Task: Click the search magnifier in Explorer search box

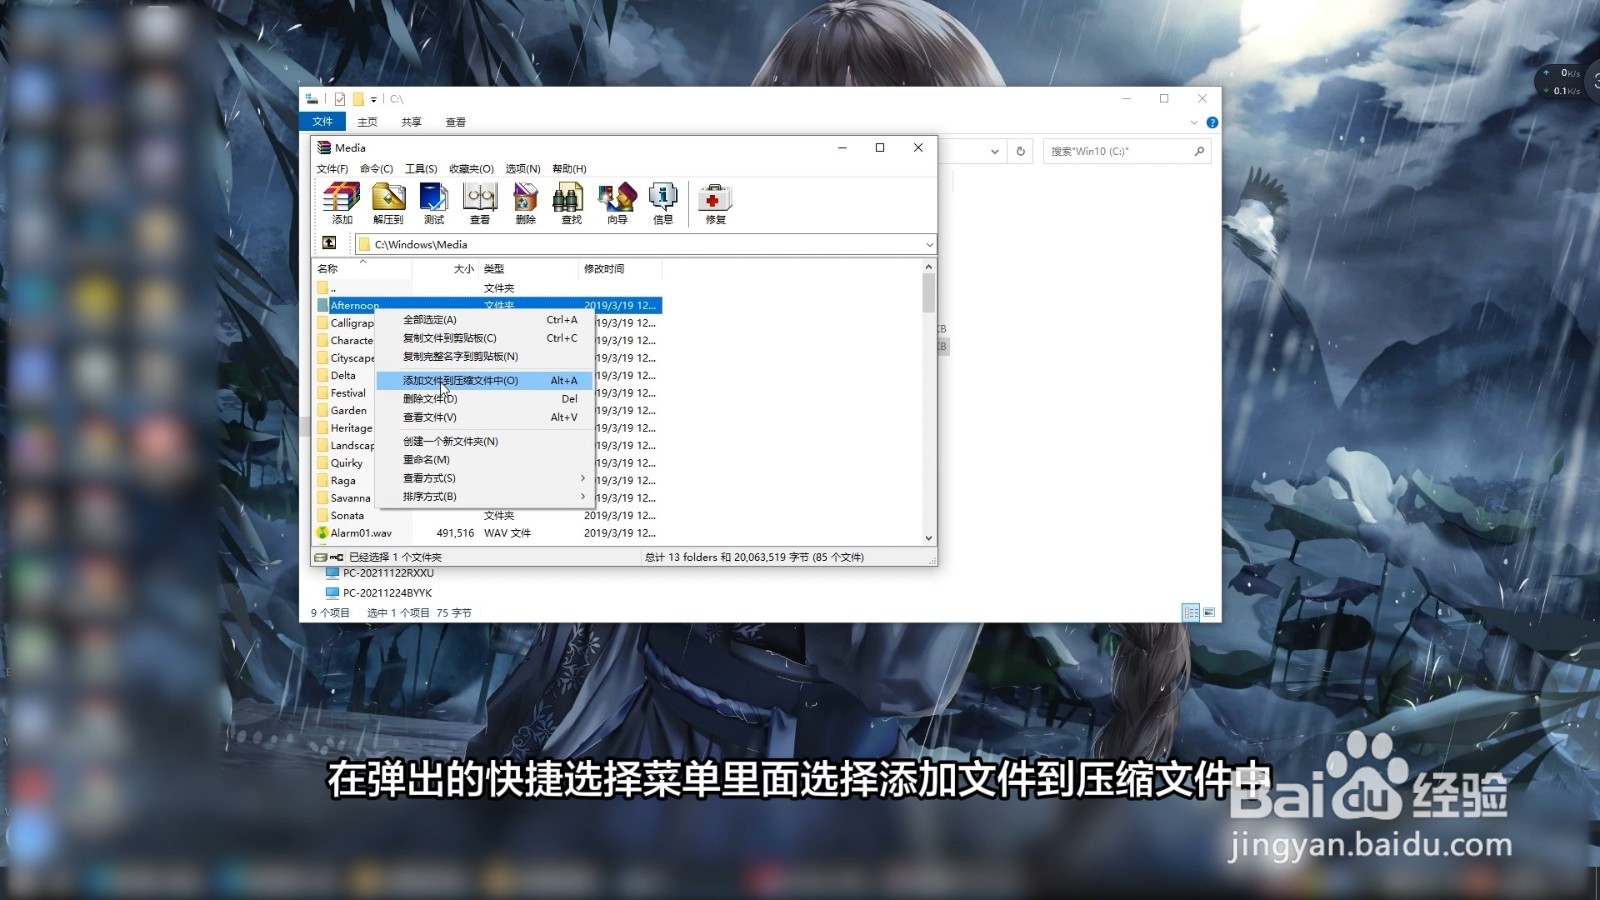Action: pos(1199,151)
